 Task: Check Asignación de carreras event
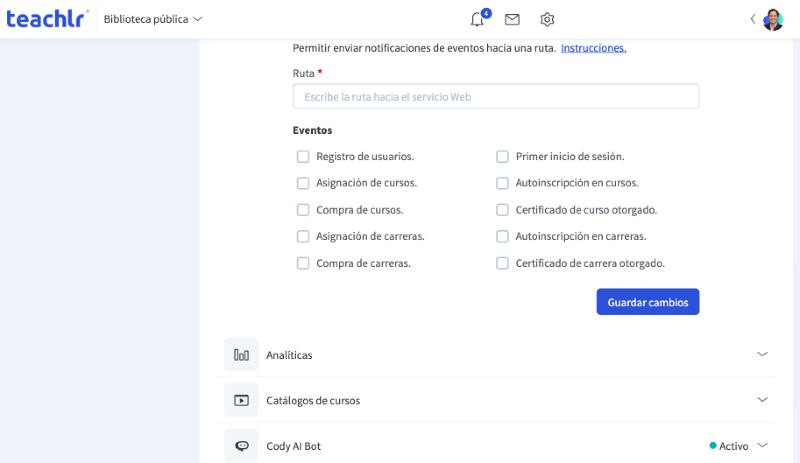[303, 236]
